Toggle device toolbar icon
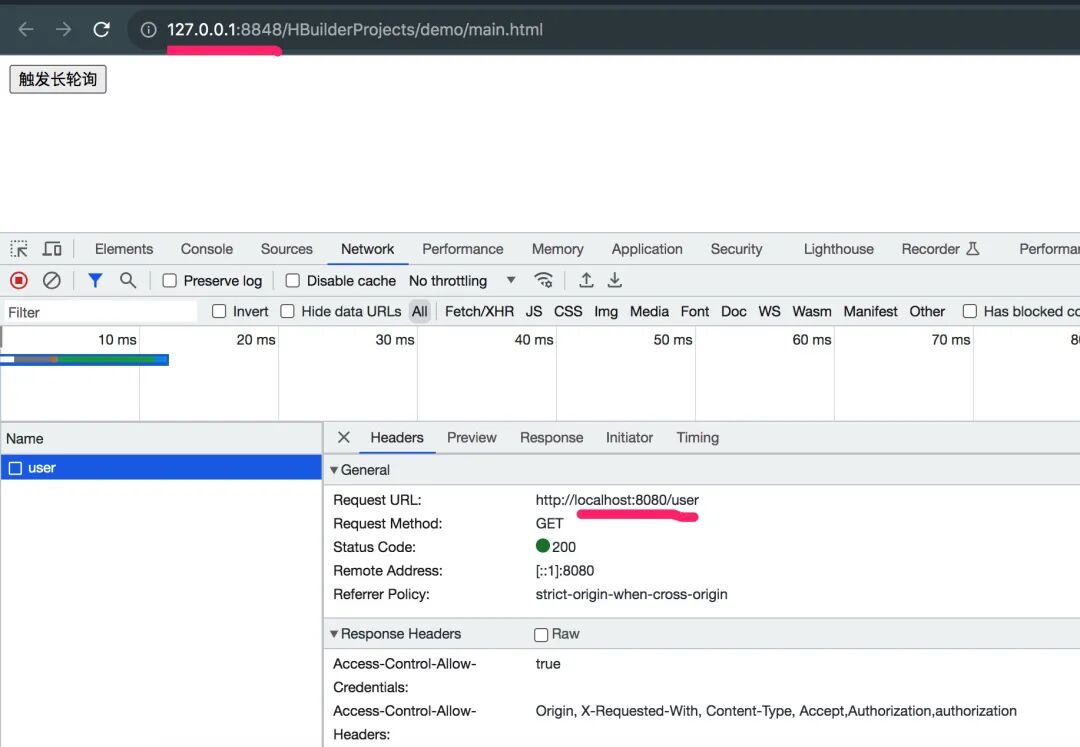 pyautogui.click(x=52, y=249)
